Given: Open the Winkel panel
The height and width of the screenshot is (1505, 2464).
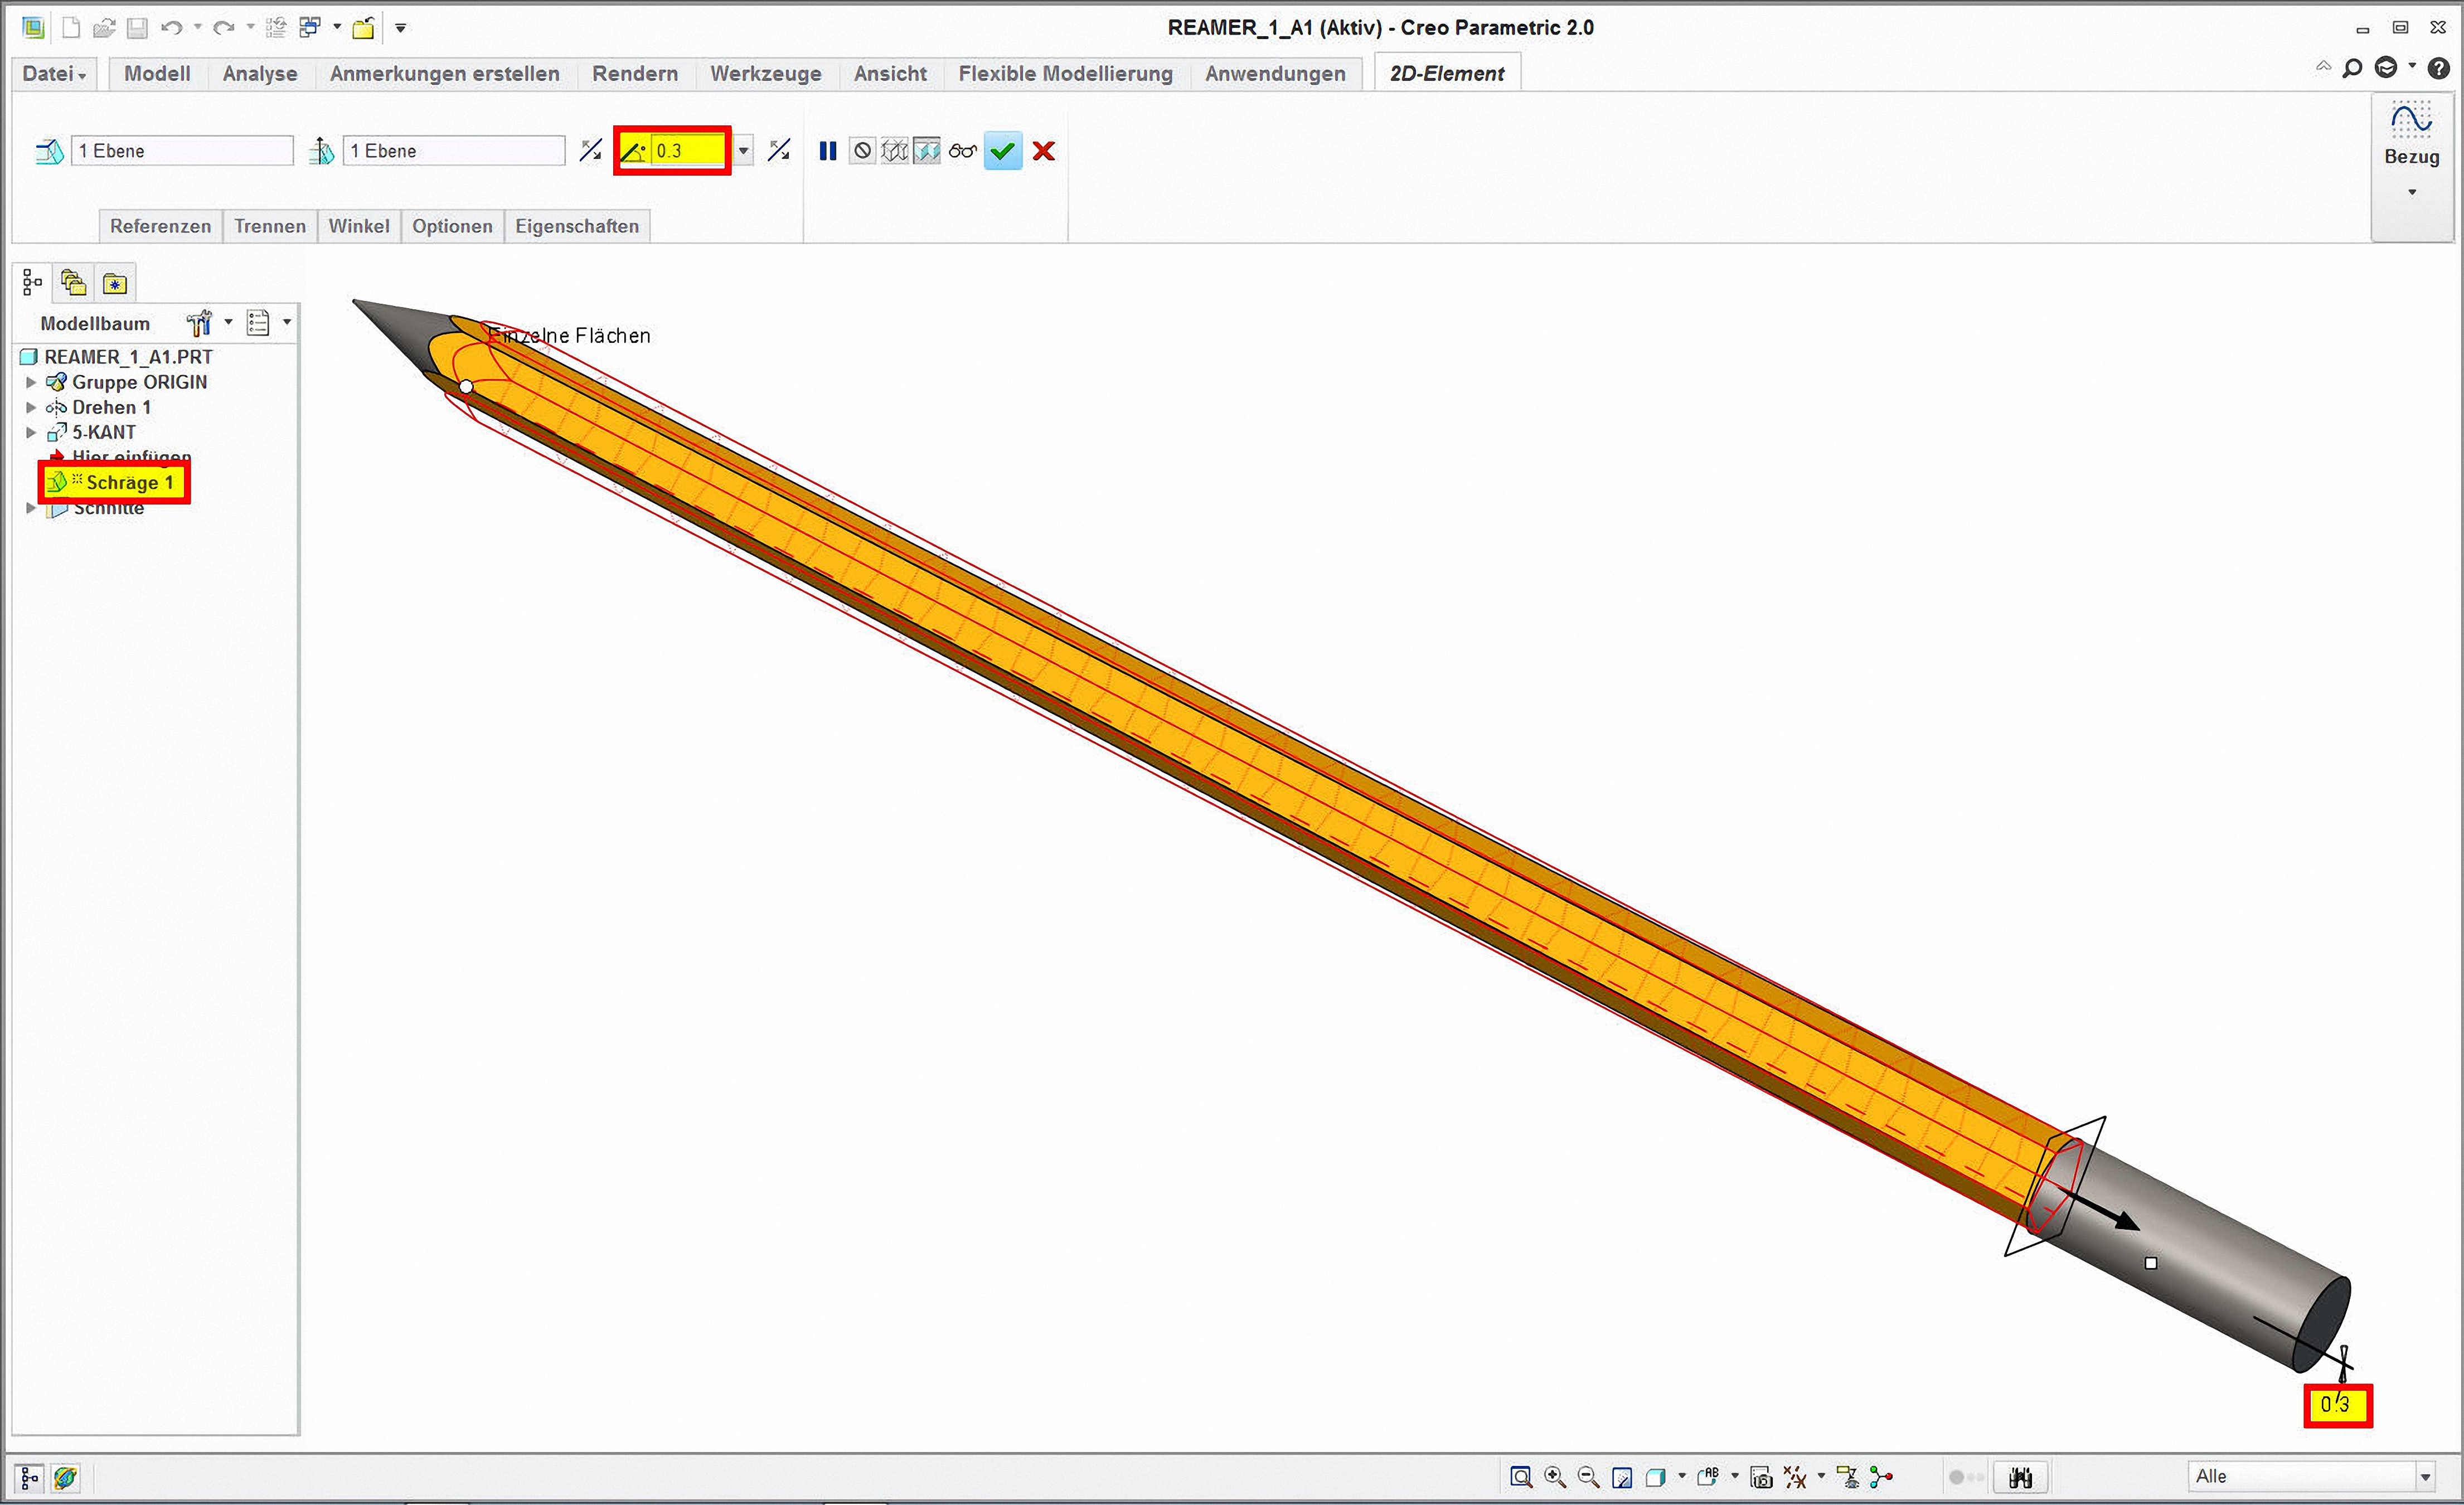Looking at the screenshot, I should click(358, 226).
